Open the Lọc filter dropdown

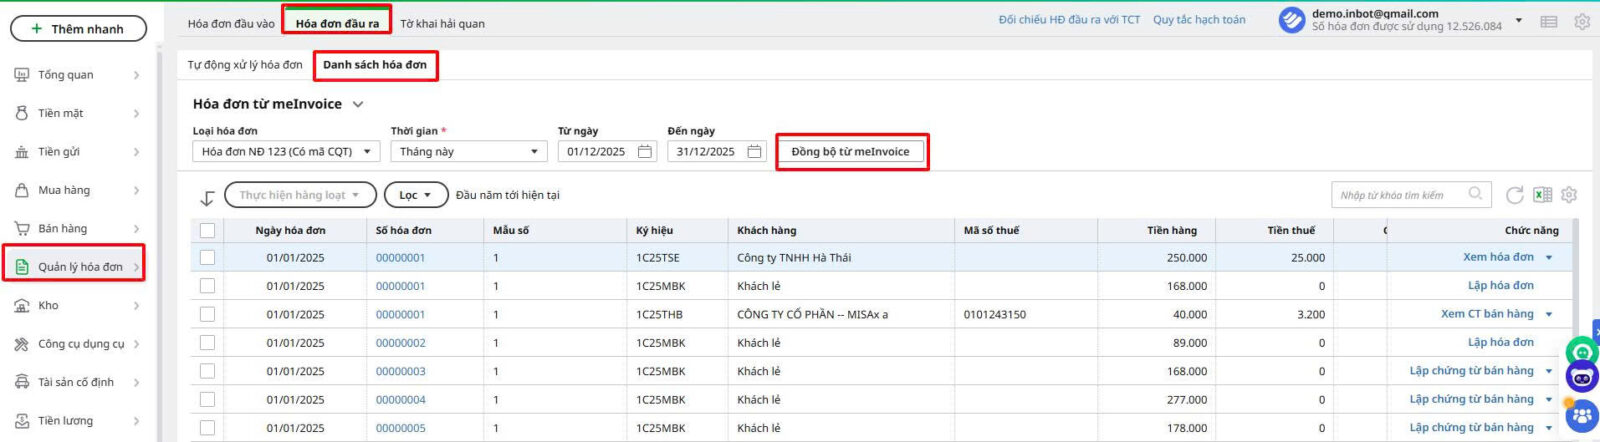point(415,195)
